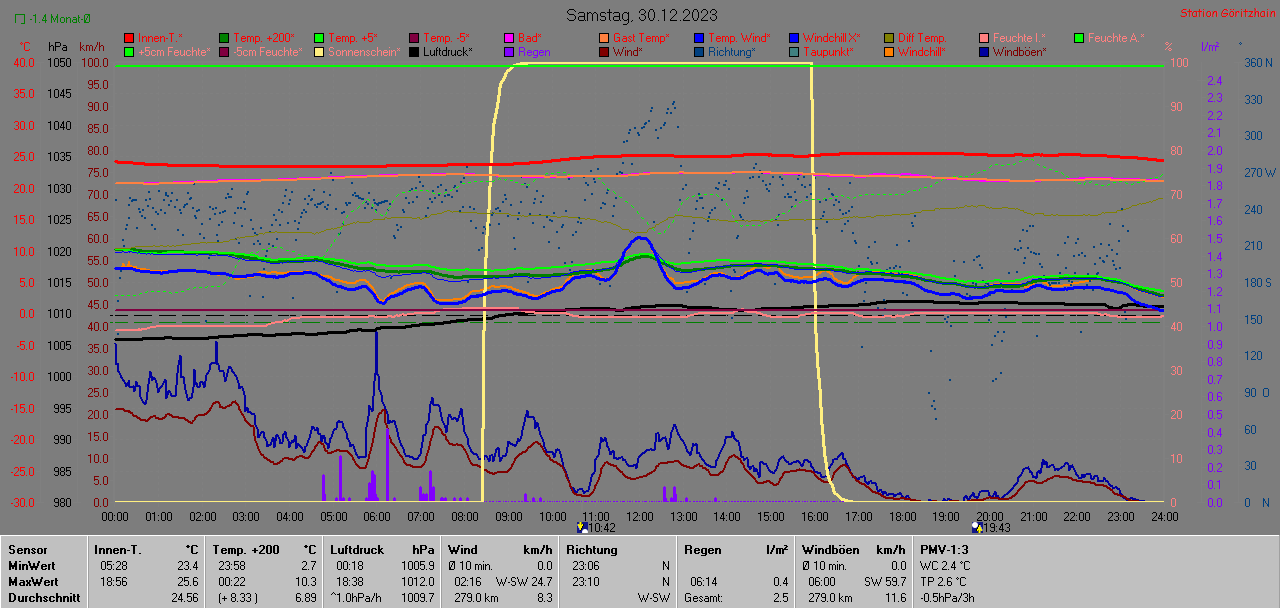1280x608 pixels.
Task: Click the maroon Temp. -5 legend swatch
Action: point(414,38)
